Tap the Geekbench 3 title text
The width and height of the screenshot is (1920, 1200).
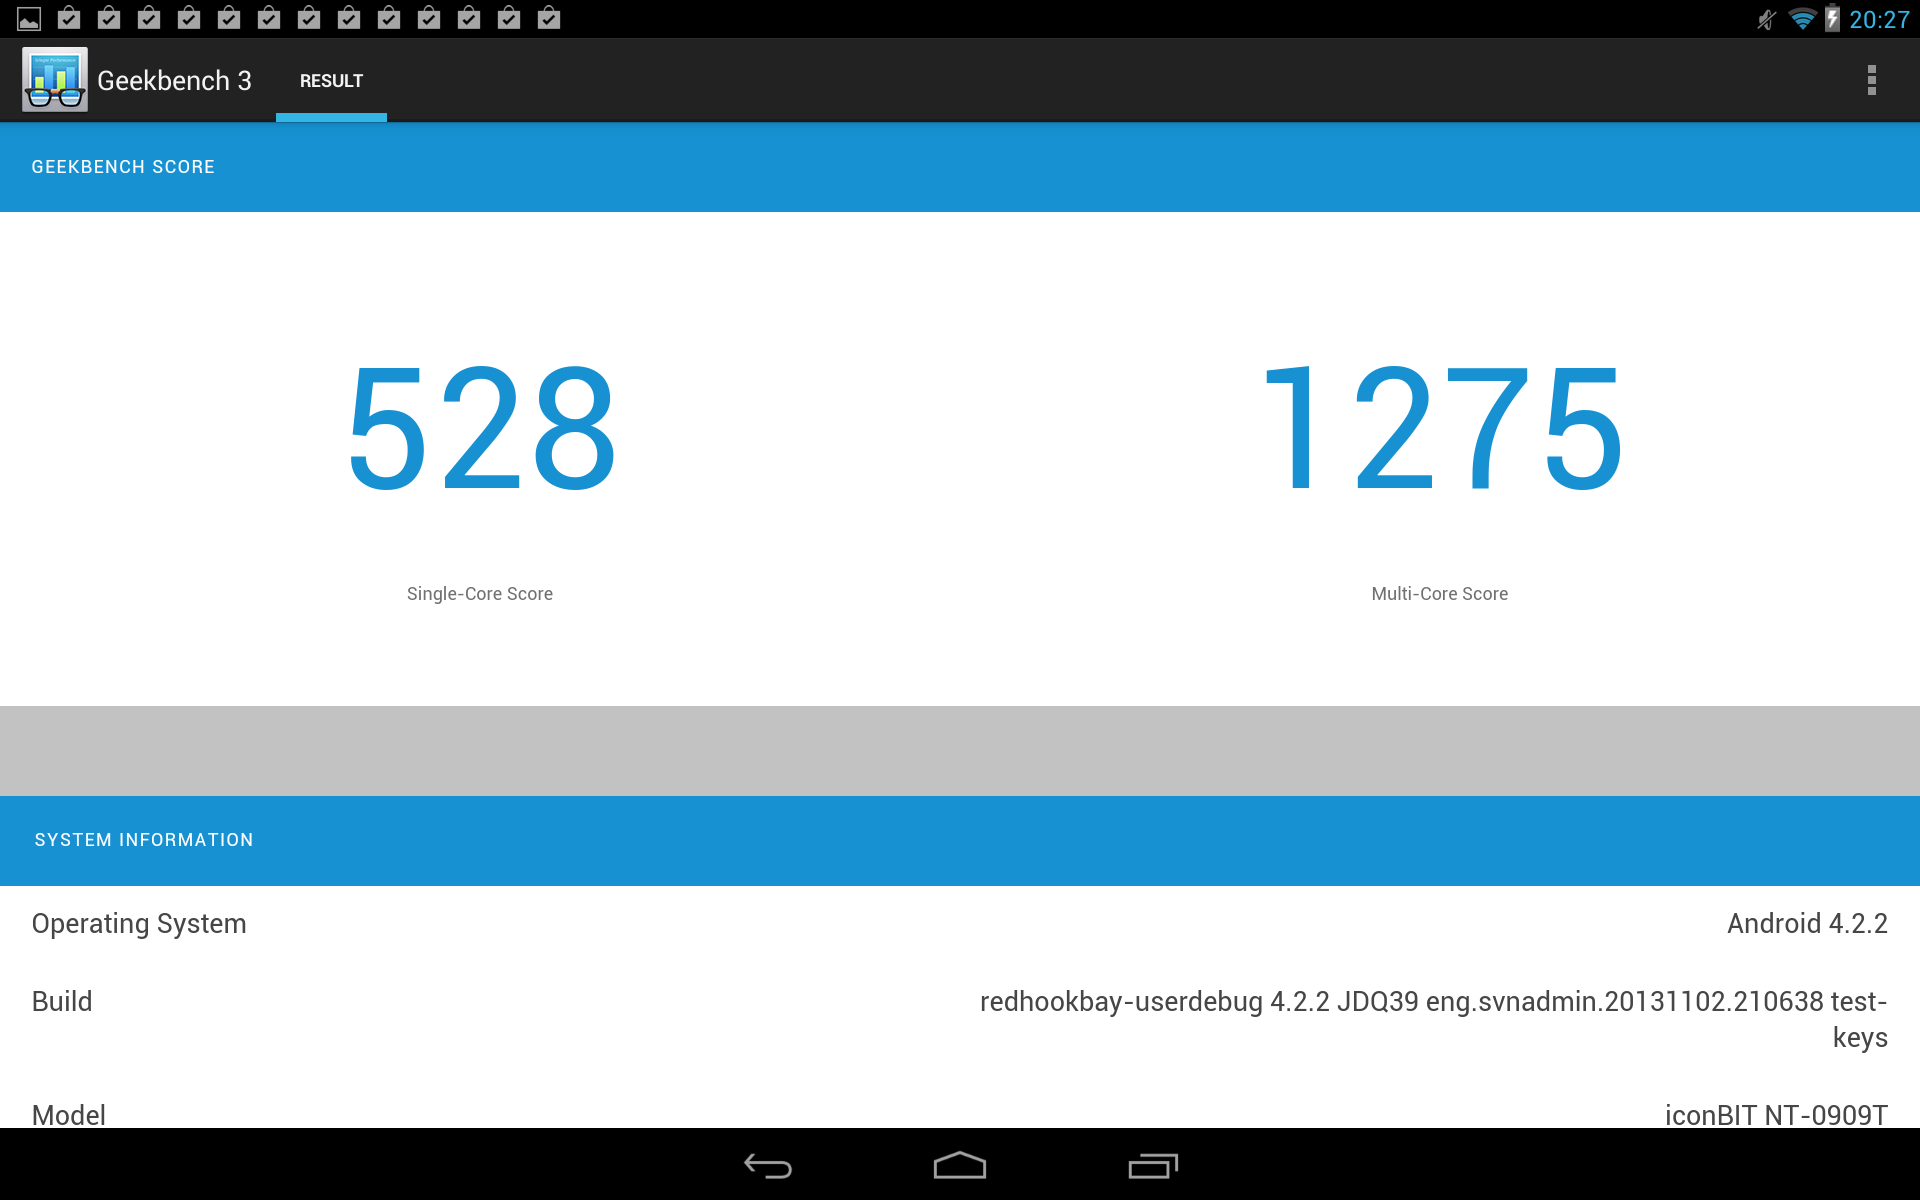pos(174,81)
